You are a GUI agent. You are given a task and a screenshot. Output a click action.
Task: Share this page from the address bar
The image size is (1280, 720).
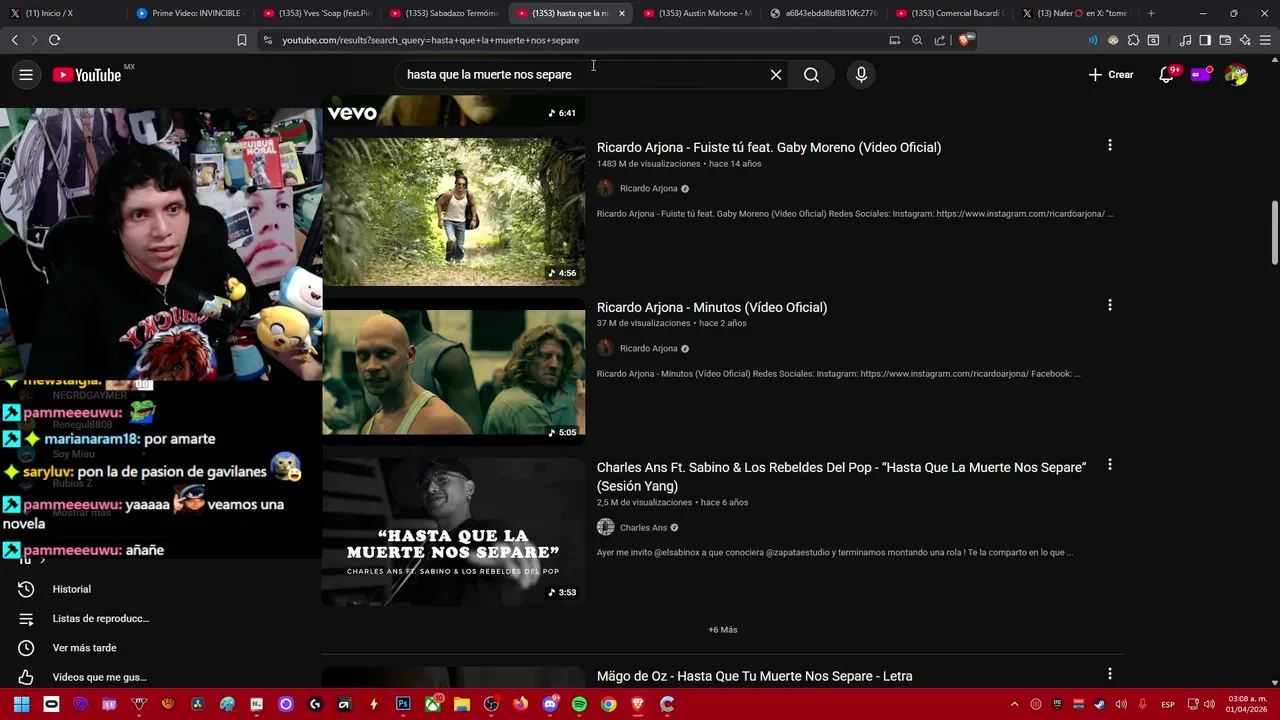(940, 40)
